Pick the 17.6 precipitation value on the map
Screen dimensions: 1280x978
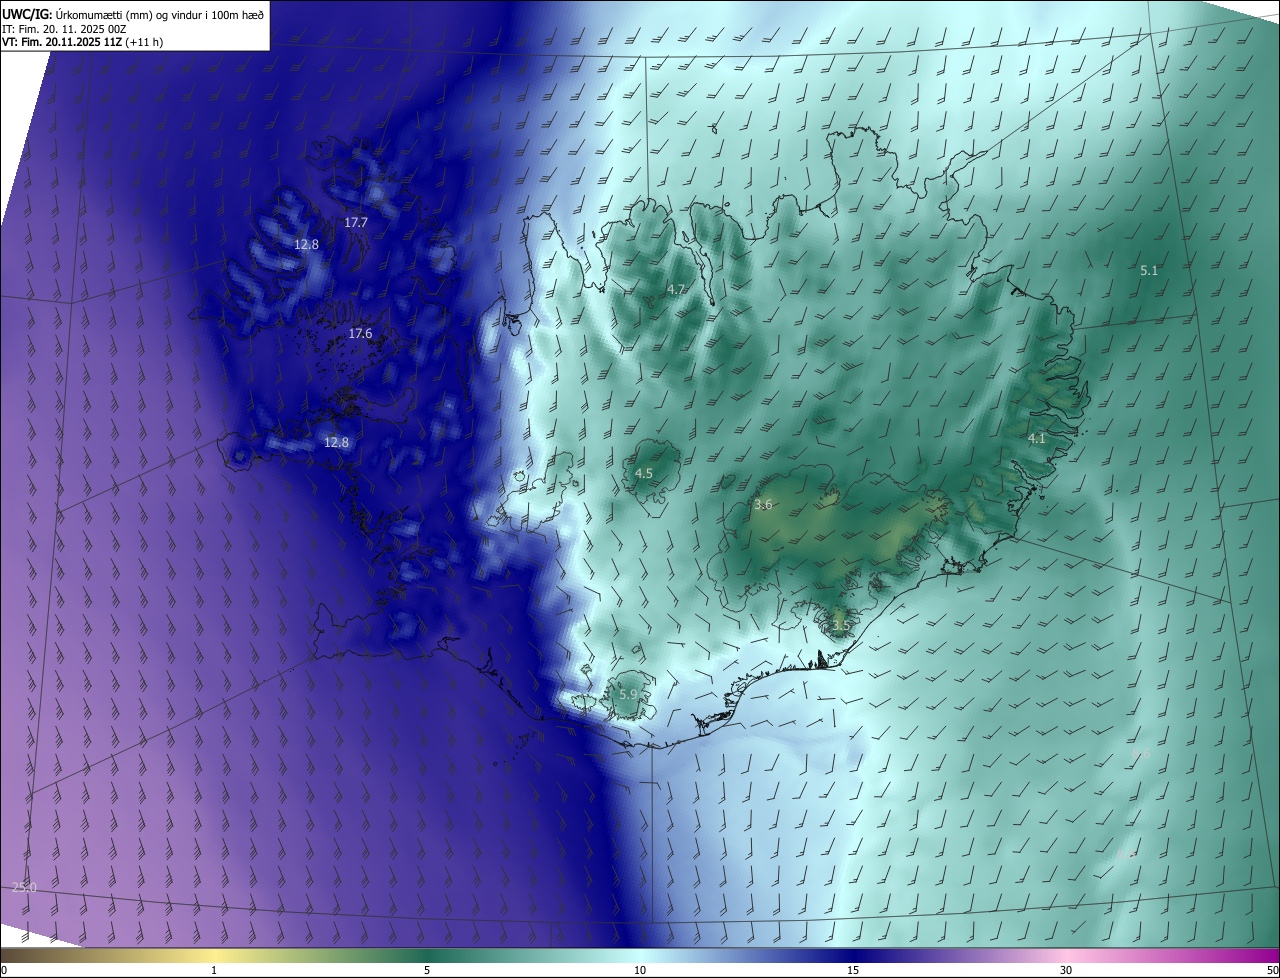[x=360, y=334]
